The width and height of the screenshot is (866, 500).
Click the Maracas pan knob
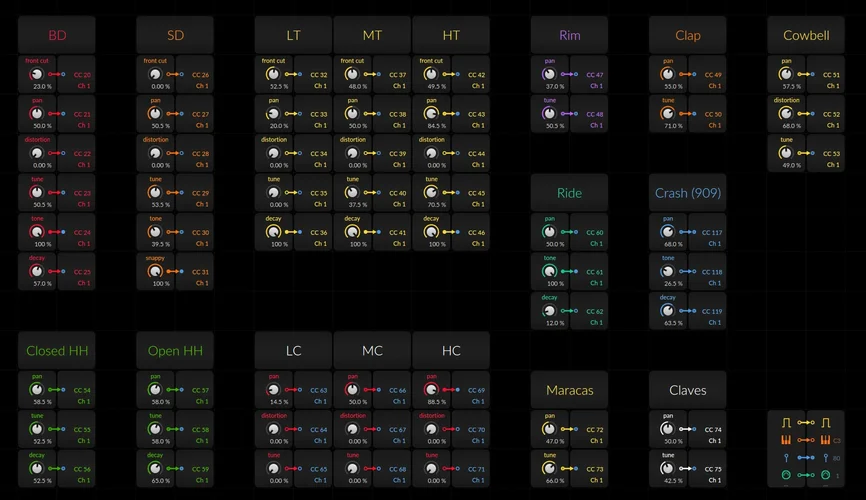549,429
